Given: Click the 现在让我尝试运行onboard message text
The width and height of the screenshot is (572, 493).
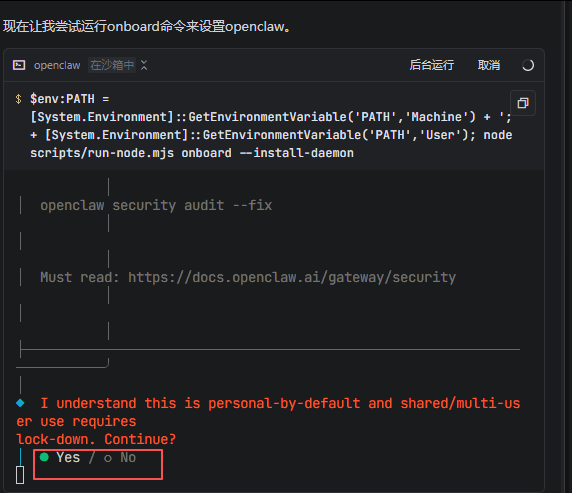Looking at the screenshot, I should [x=147, y=26].
